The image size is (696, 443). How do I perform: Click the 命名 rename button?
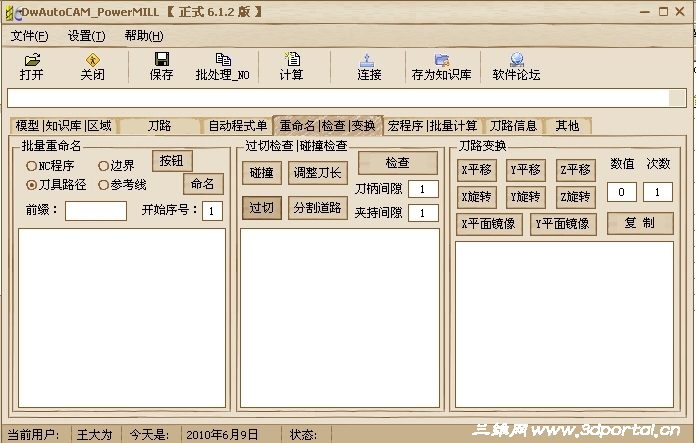pyautogui.click(x=203, y=184)
